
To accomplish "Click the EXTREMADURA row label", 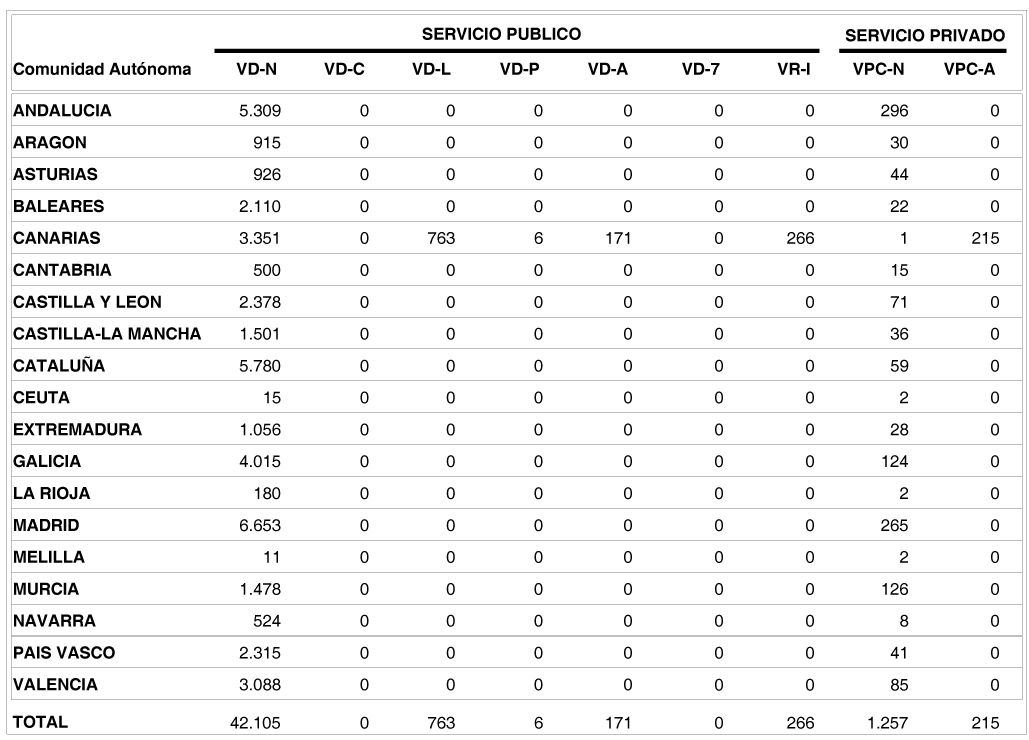I will click(77, 429).
